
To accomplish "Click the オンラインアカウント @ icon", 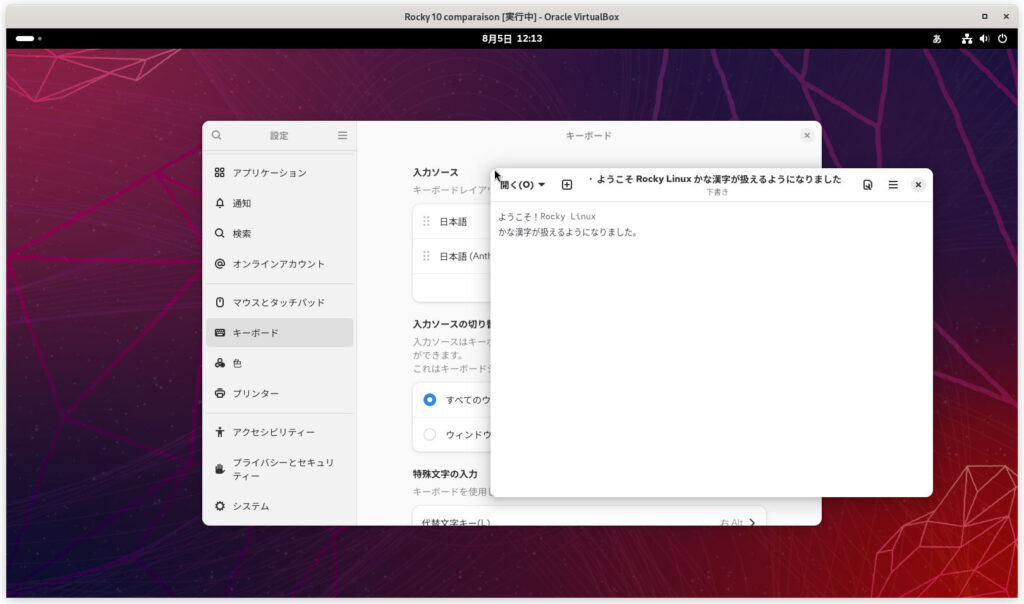I will pos(219,264).
